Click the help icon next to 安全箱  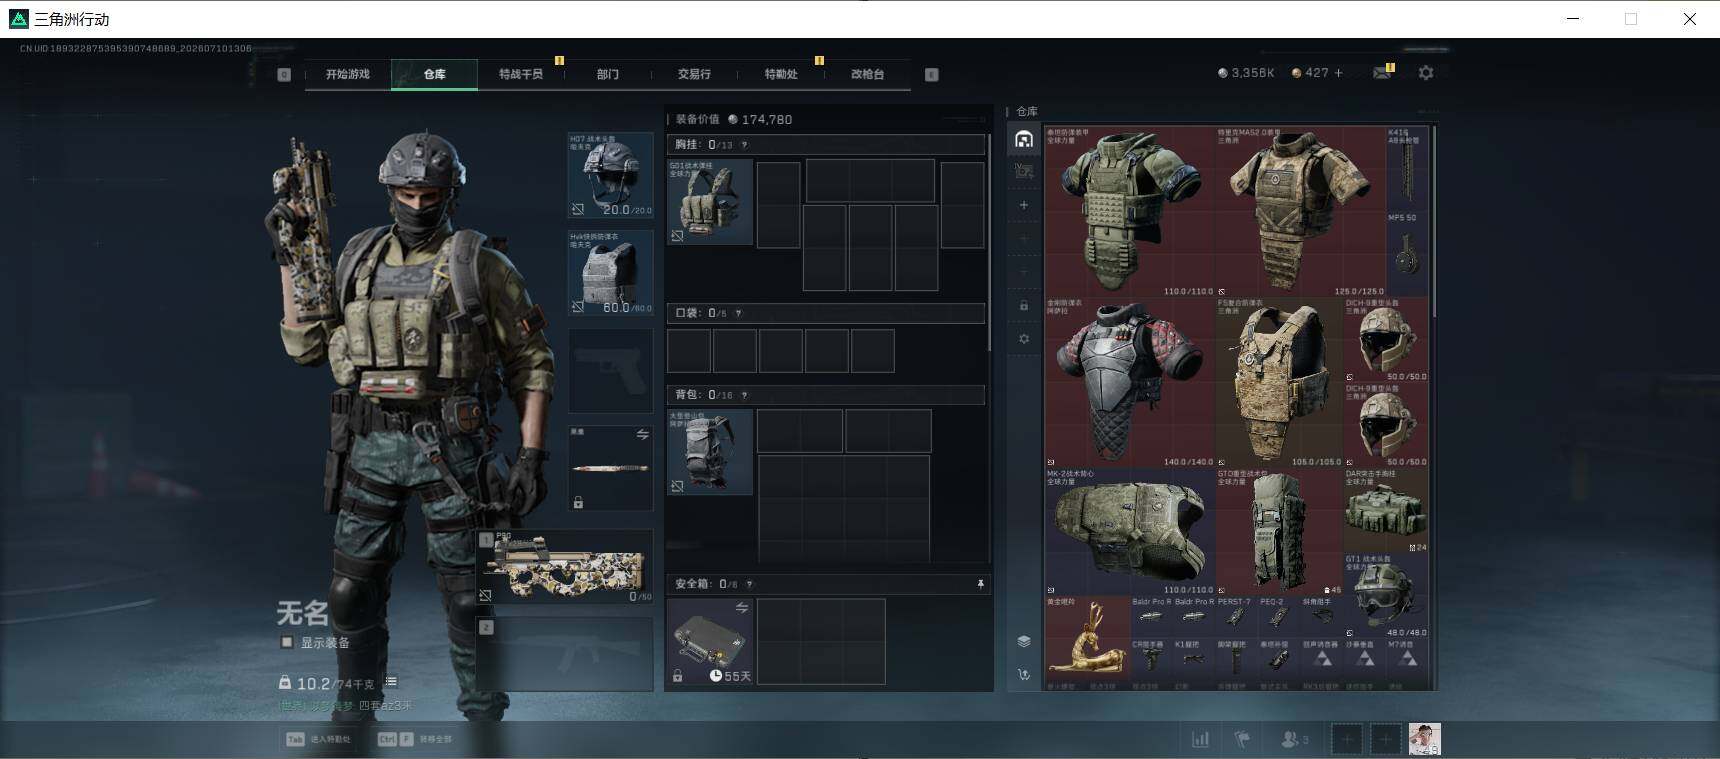749,584
